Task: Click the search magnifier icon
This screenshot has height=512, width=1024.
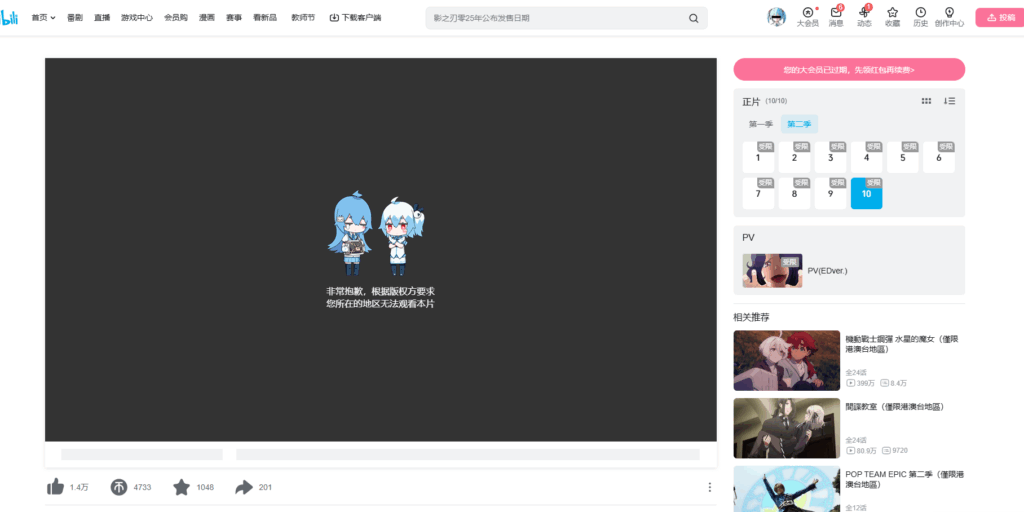Action: pos(694,18)
